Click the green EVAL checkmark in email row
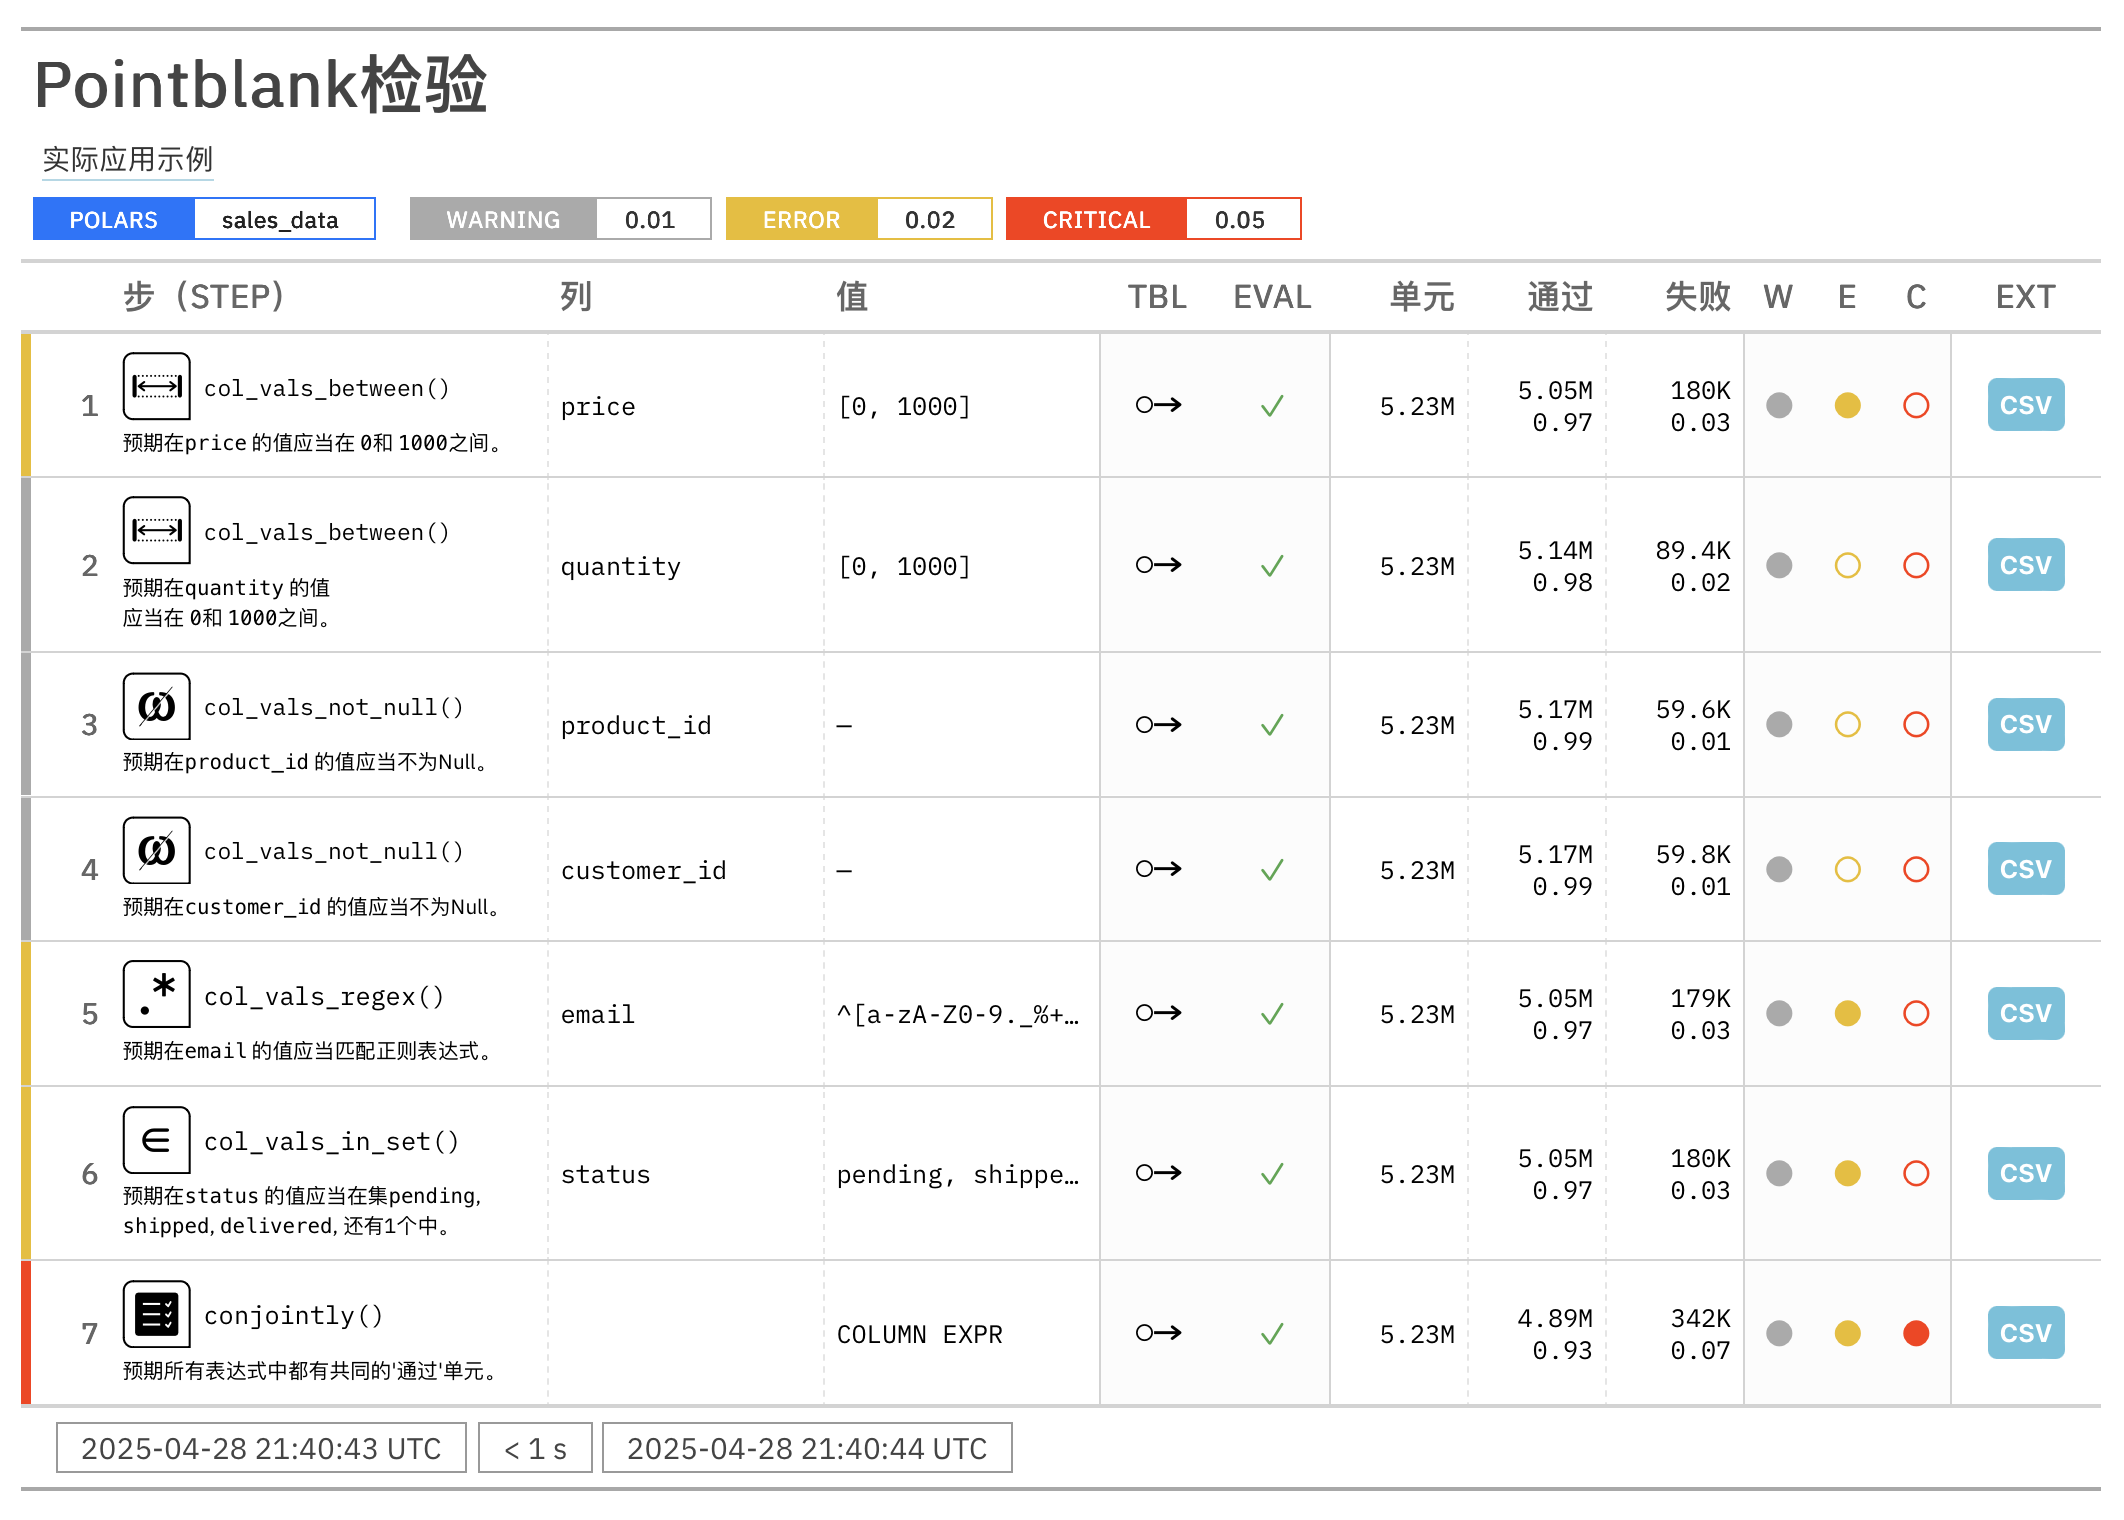 tap(1271, 1014)
